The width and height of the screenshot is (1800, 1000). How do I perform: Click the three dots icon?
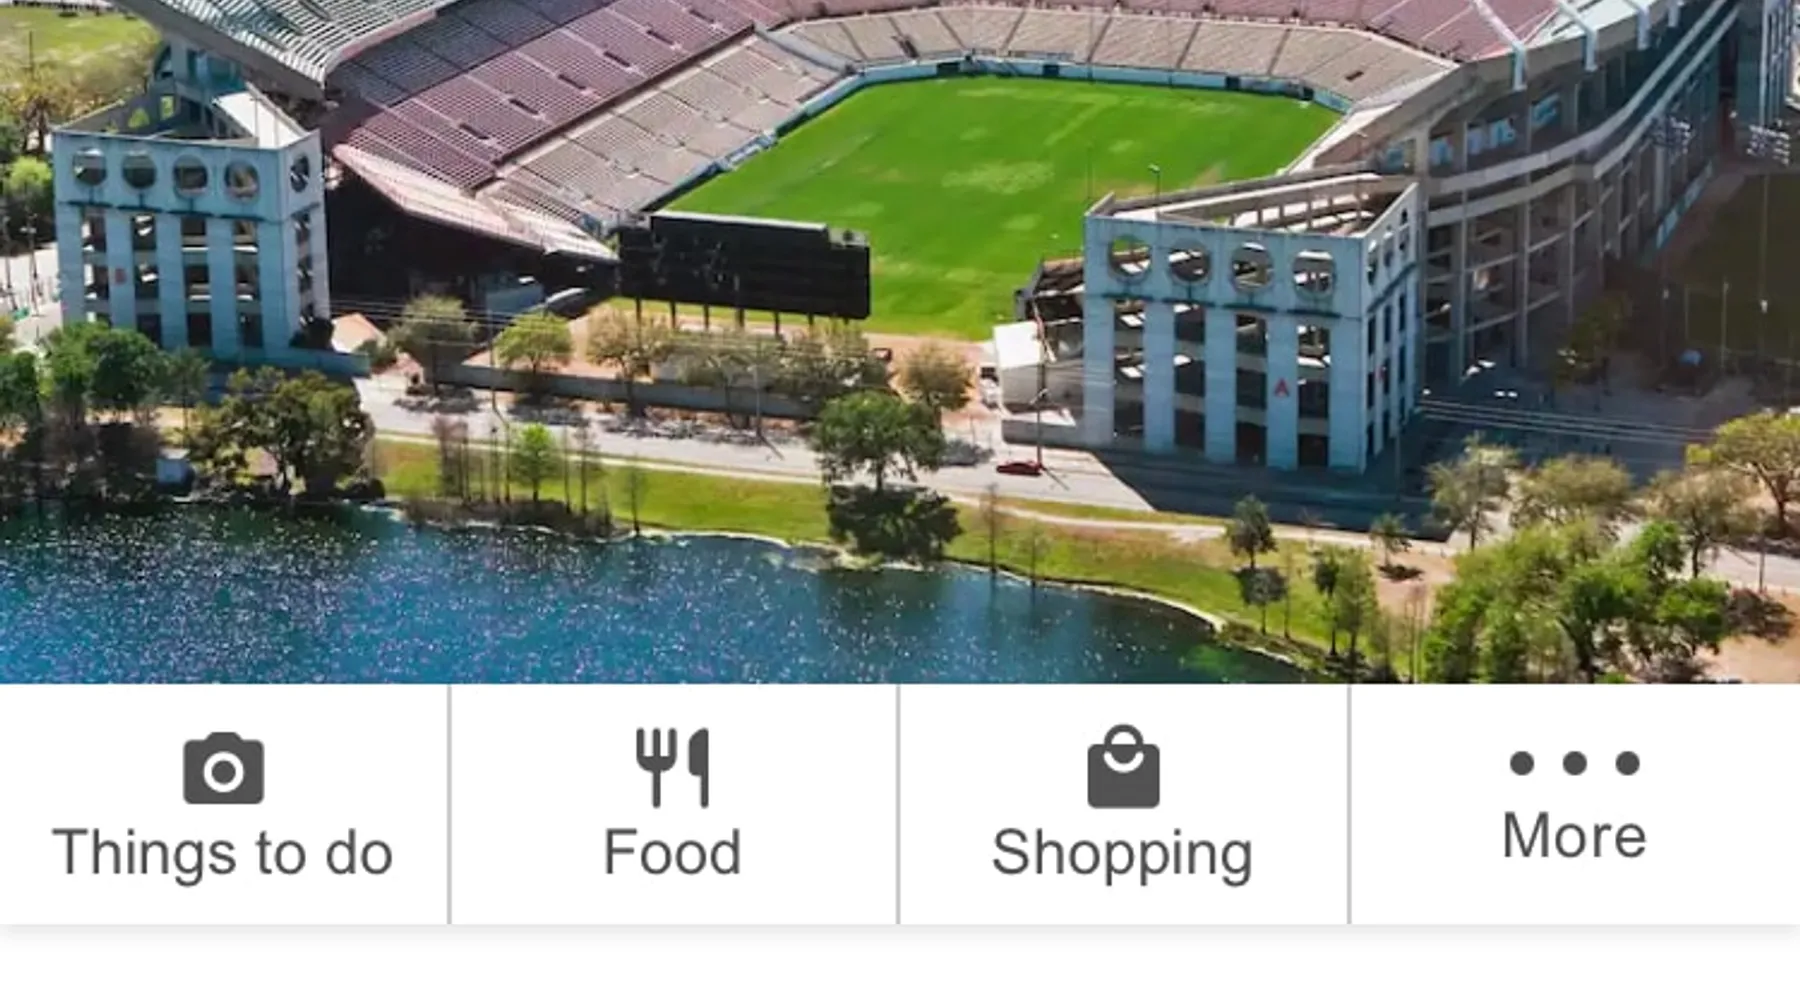[x=1574, y=763]
